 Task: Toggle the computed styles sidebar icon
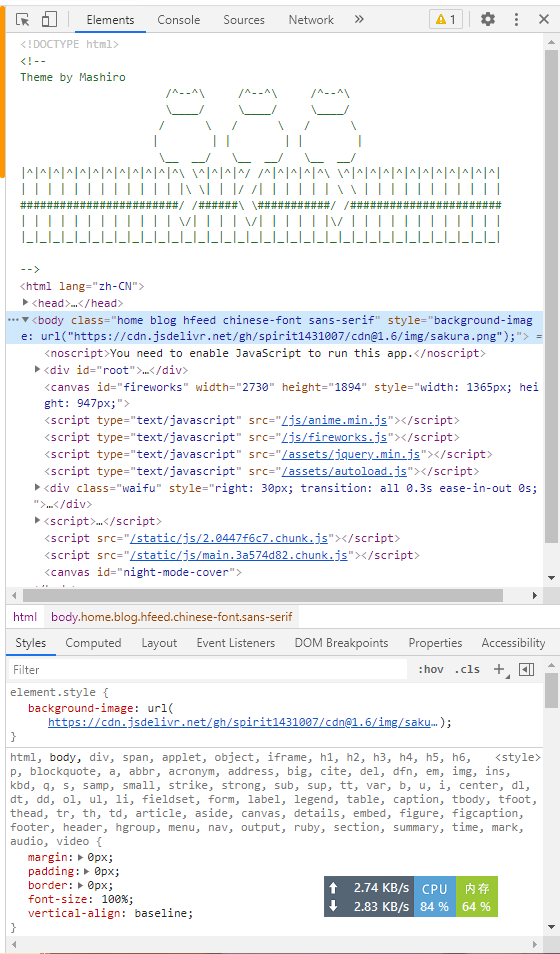527,670
